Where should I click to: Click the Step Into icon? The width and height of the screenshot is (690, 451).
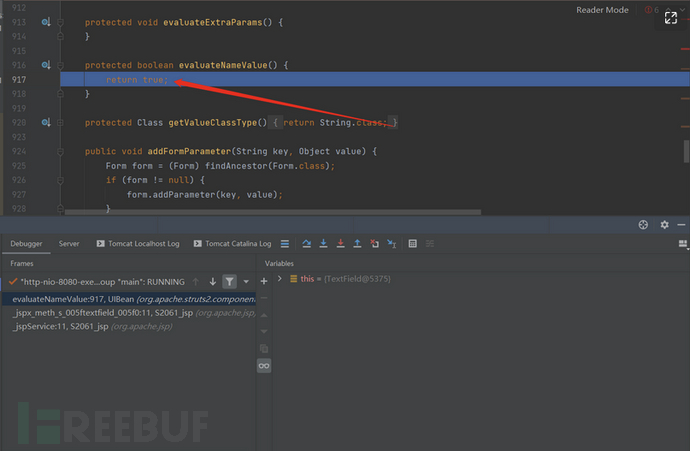[x=323, y=243]
